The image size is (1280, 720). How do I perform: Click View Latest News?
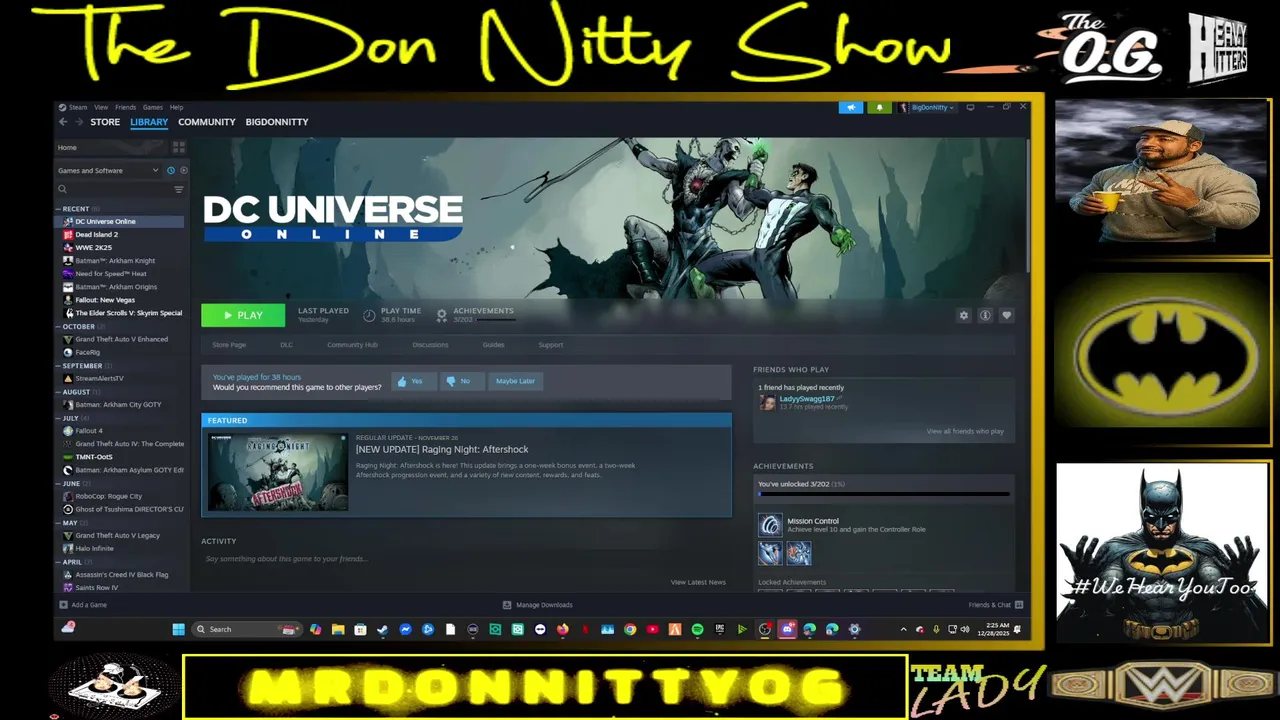point(698,582)
